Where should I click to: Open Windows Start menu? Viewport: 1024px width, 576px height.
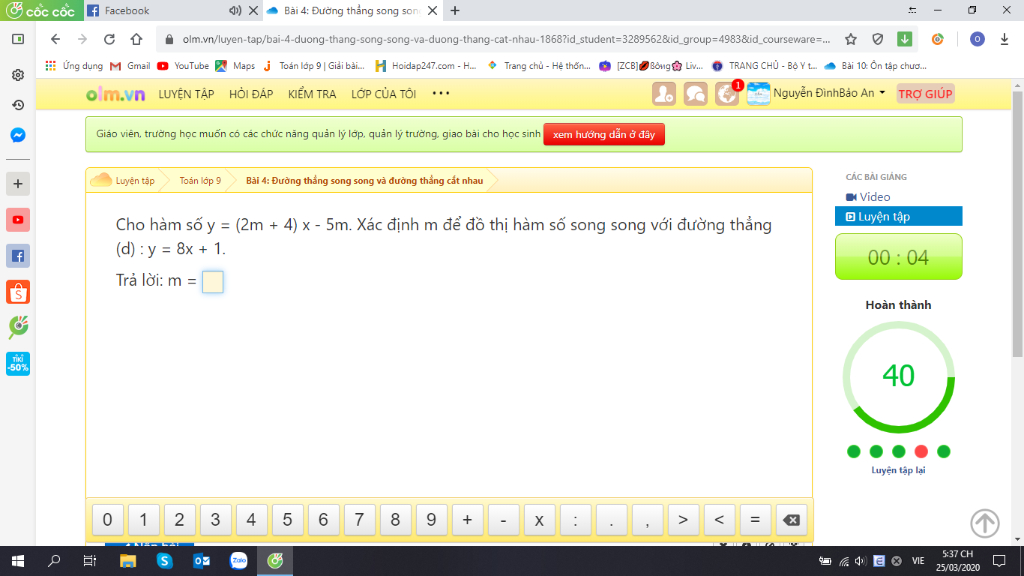[x=18, y=561]
